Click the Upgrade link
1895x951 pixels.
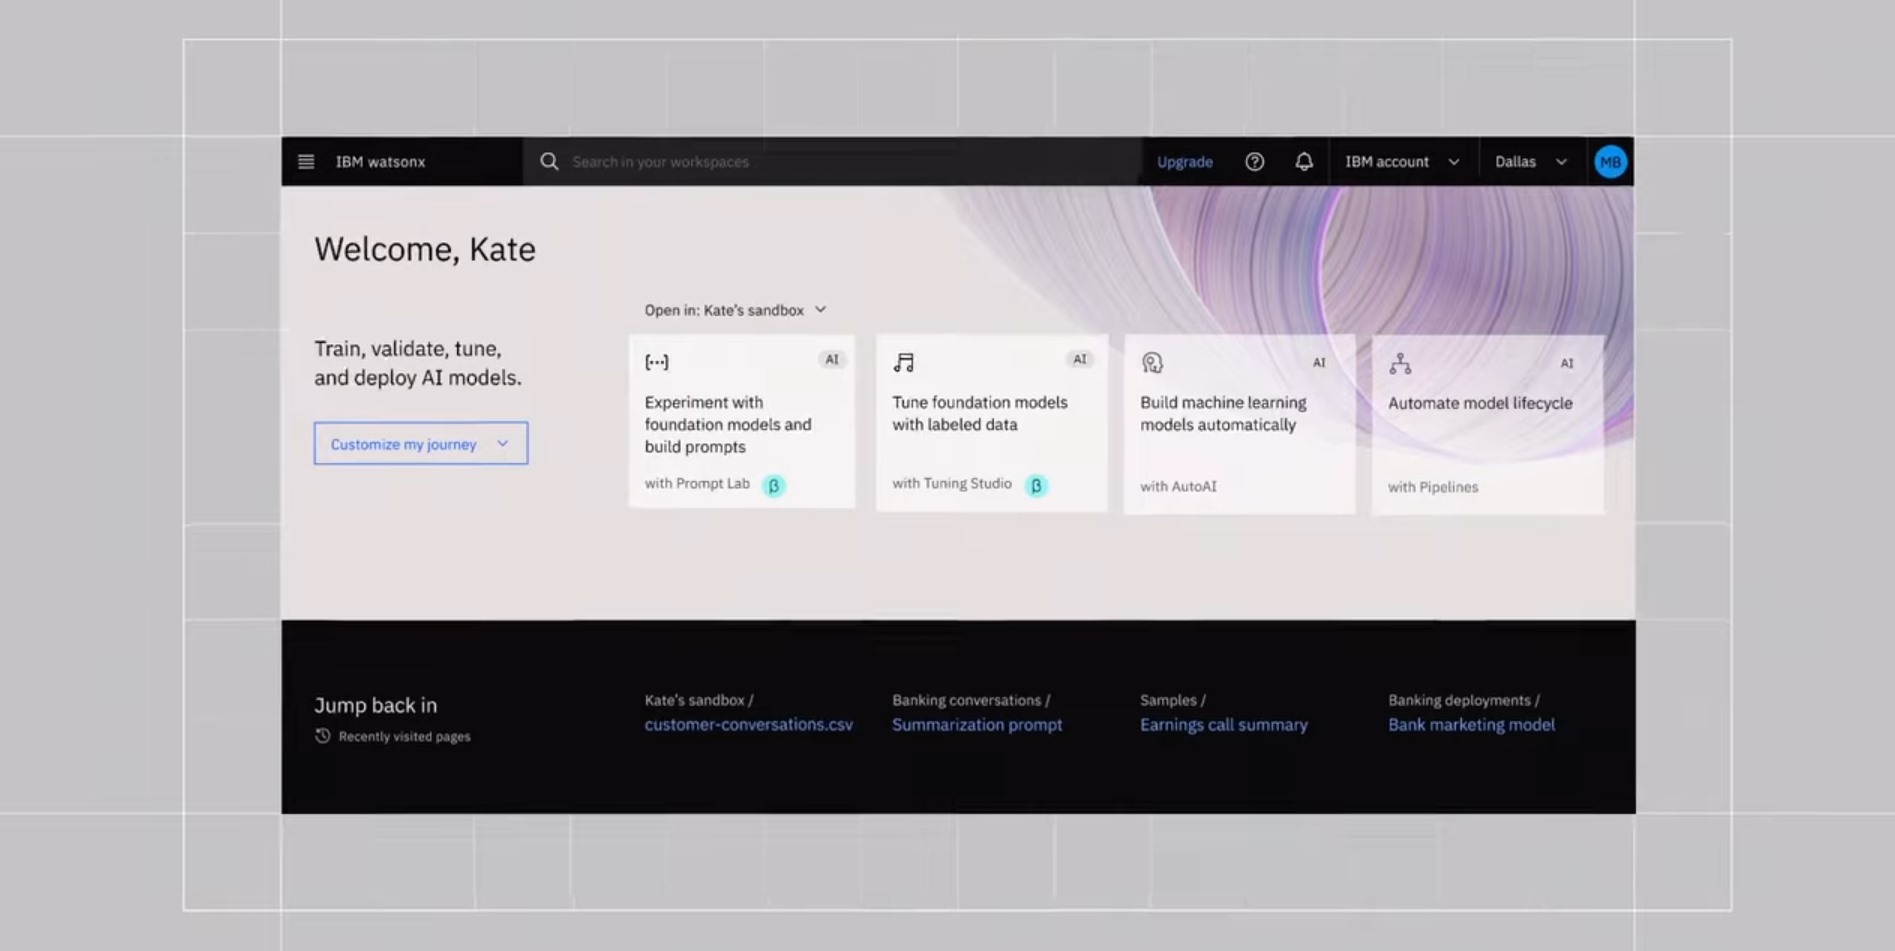[1185, 162]
